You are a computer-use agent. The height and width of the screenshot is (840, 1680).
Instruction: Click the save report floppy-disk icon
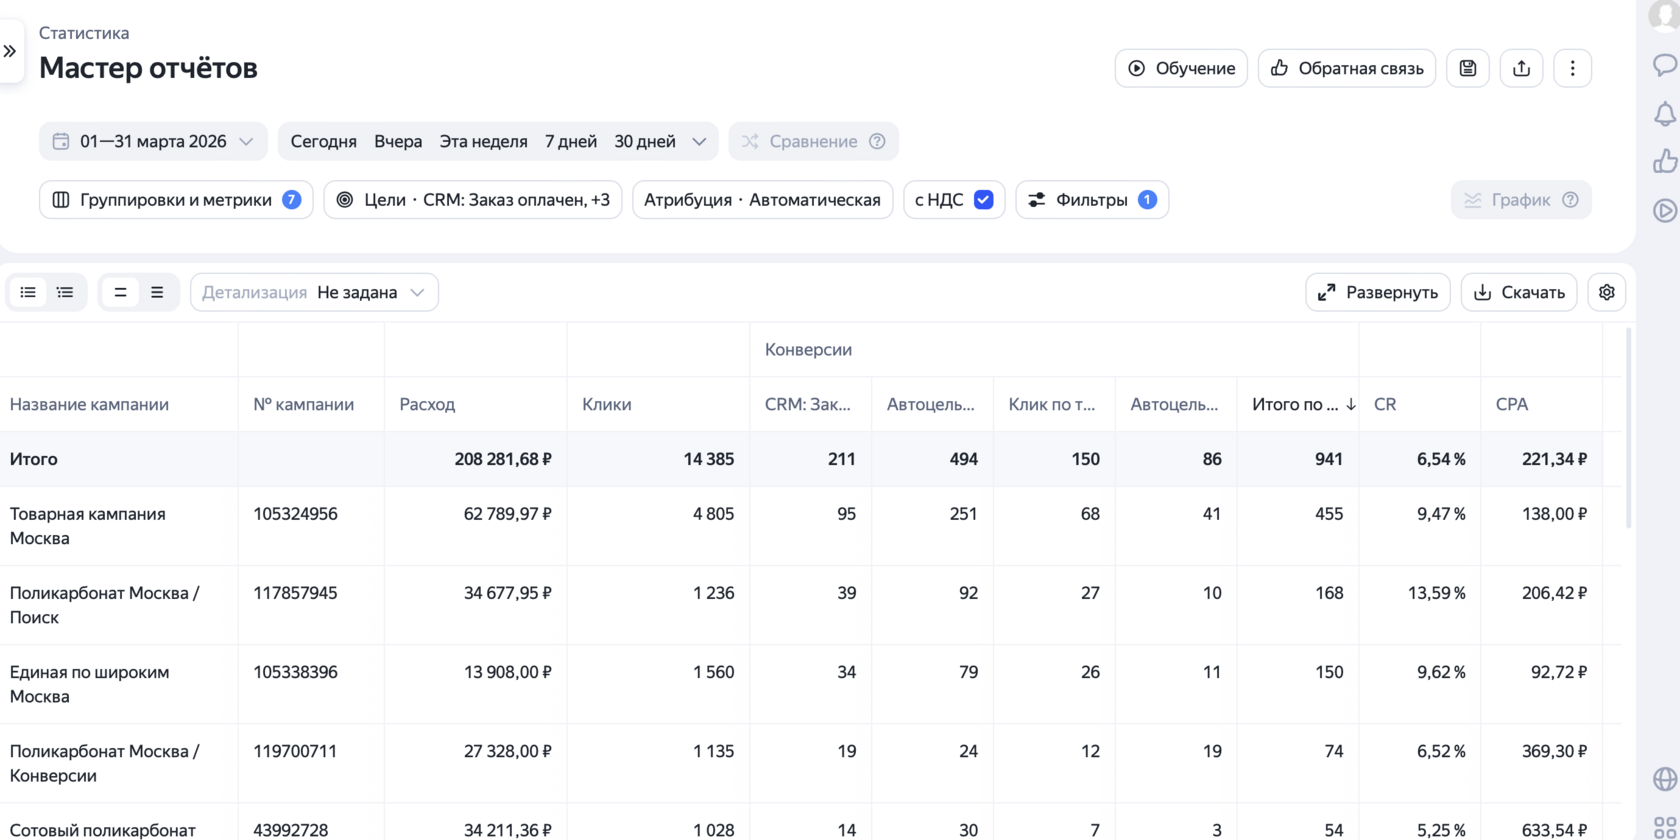[1467, 68]
